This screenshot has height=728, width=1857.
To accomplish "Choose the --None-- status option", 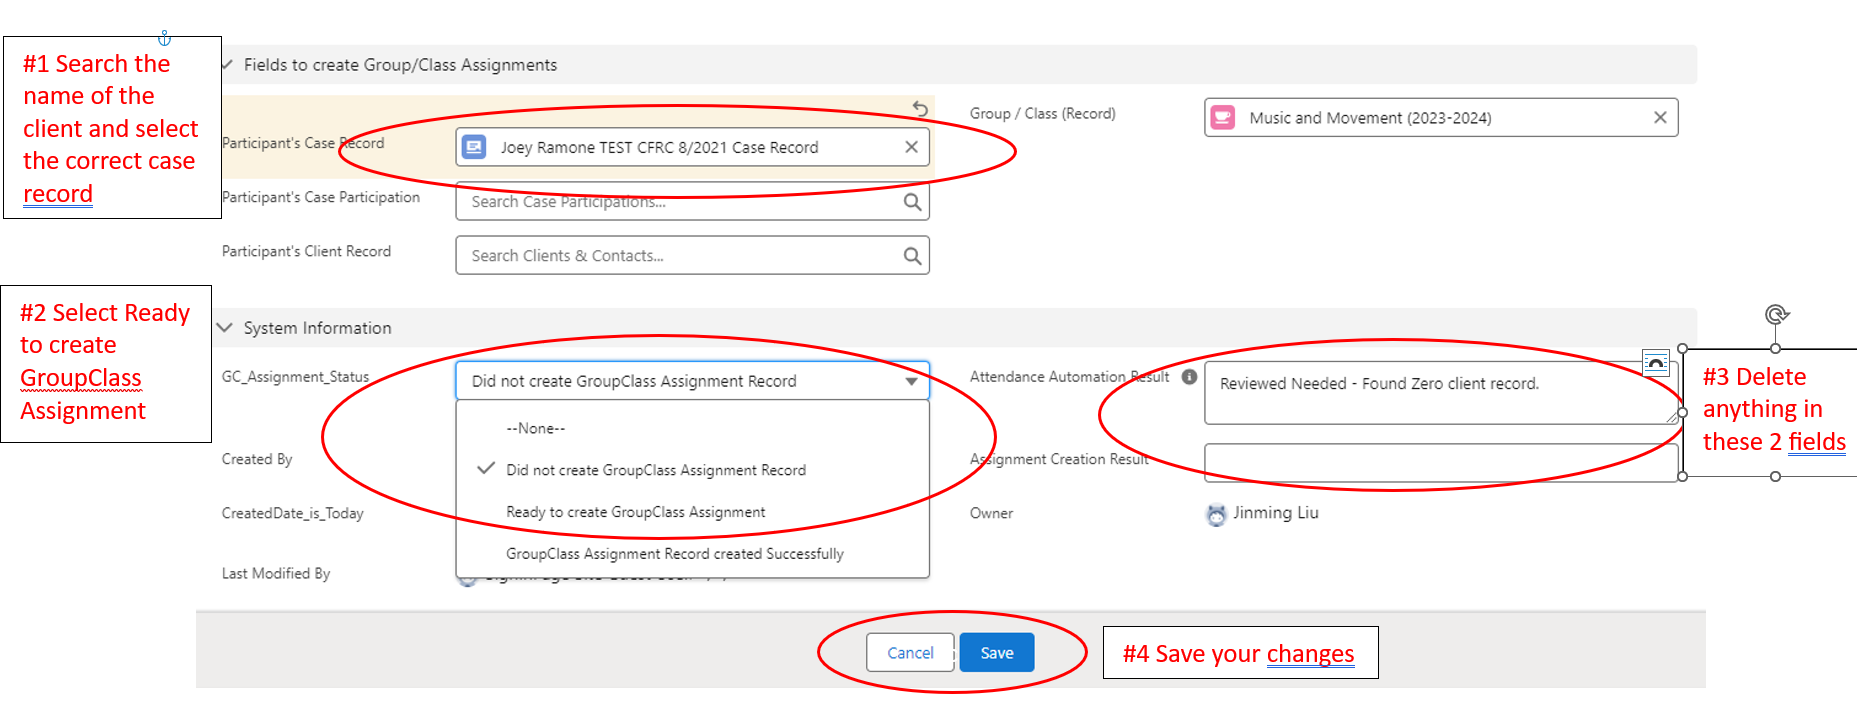I will click(x=535, y=428).
